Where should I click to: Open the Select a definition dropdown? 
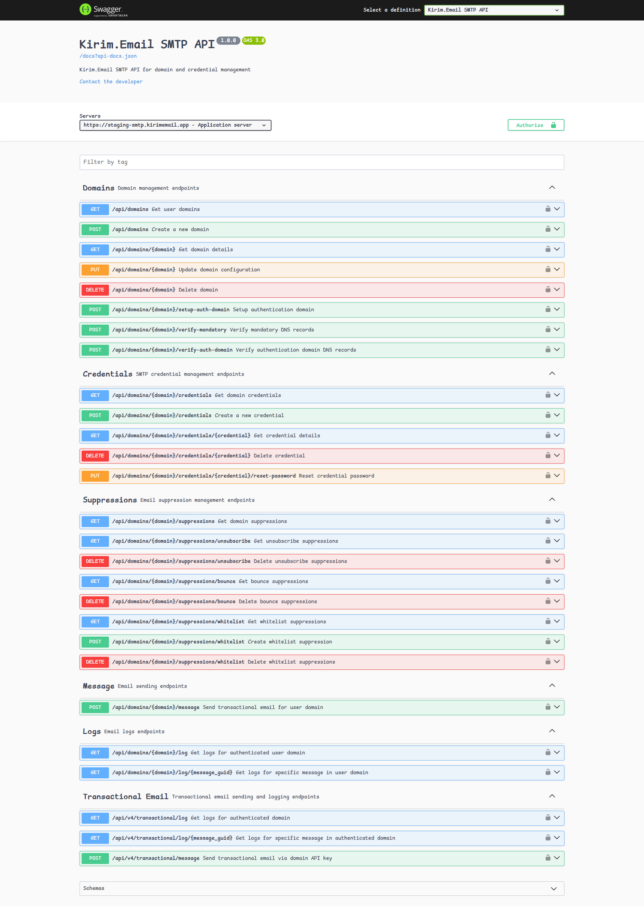pyautogui.click(x=494, y=10)
